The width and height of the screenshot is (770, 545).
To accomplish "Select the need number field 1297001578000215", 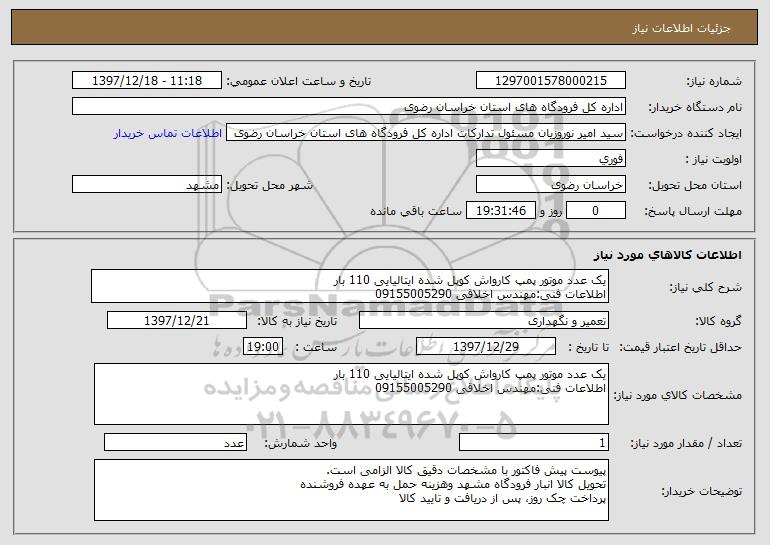I will [550, 81].
